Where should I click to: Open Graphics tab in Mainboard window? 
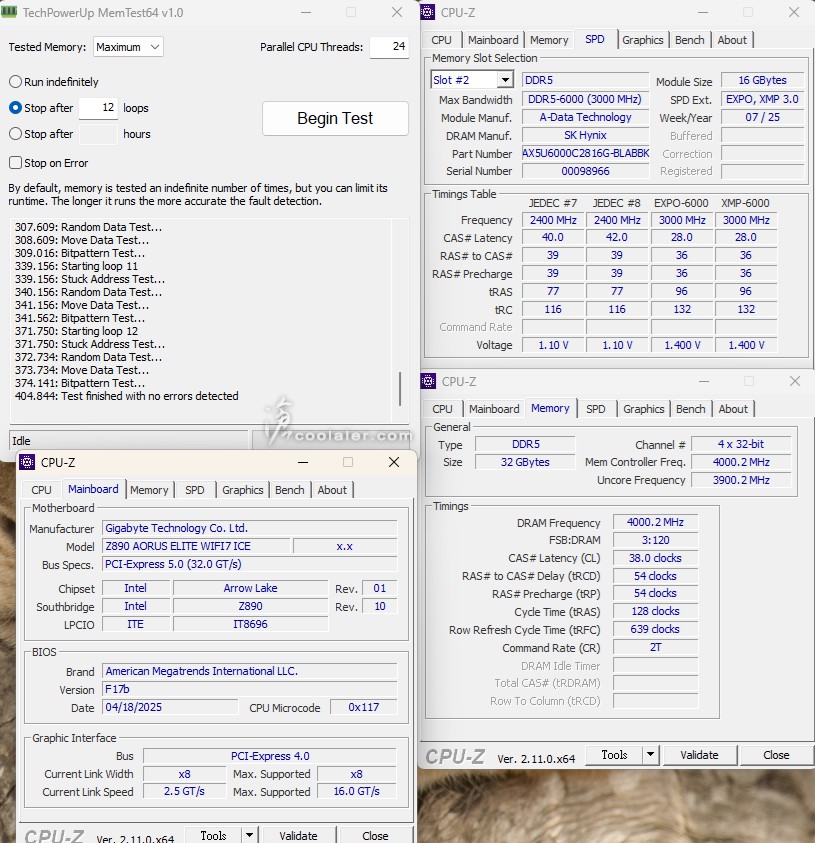click(x=242, y=490)
